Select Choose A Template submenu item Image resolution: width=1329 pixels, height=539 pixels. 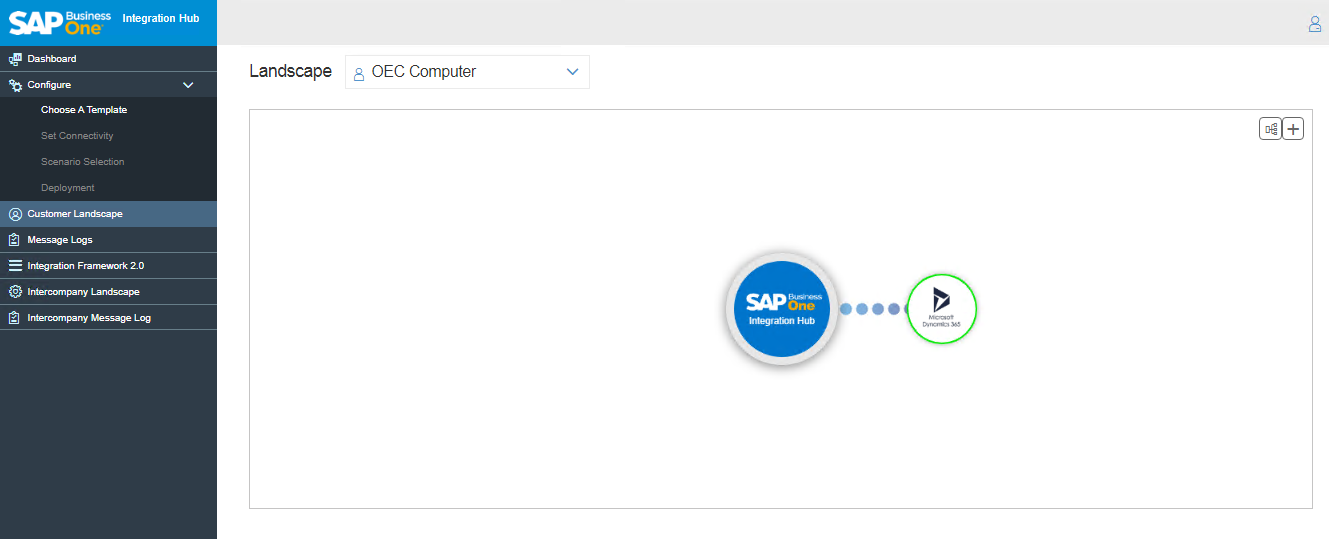(x=84, y=110)
